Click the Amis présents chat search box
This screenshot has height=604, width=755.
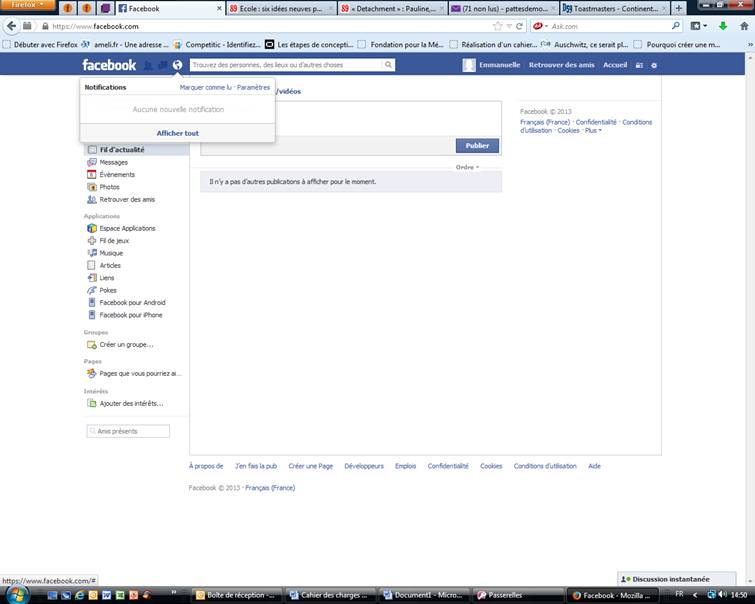(x=128, y=431)
